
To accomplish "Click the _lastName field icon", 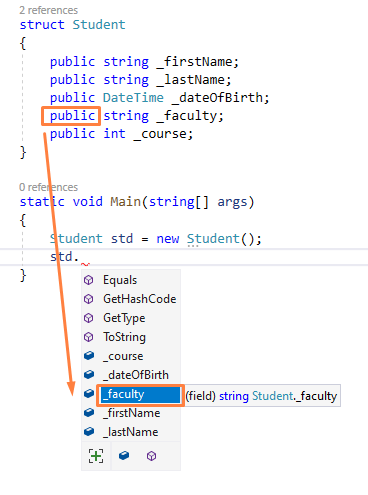I will tap(89, 432).
